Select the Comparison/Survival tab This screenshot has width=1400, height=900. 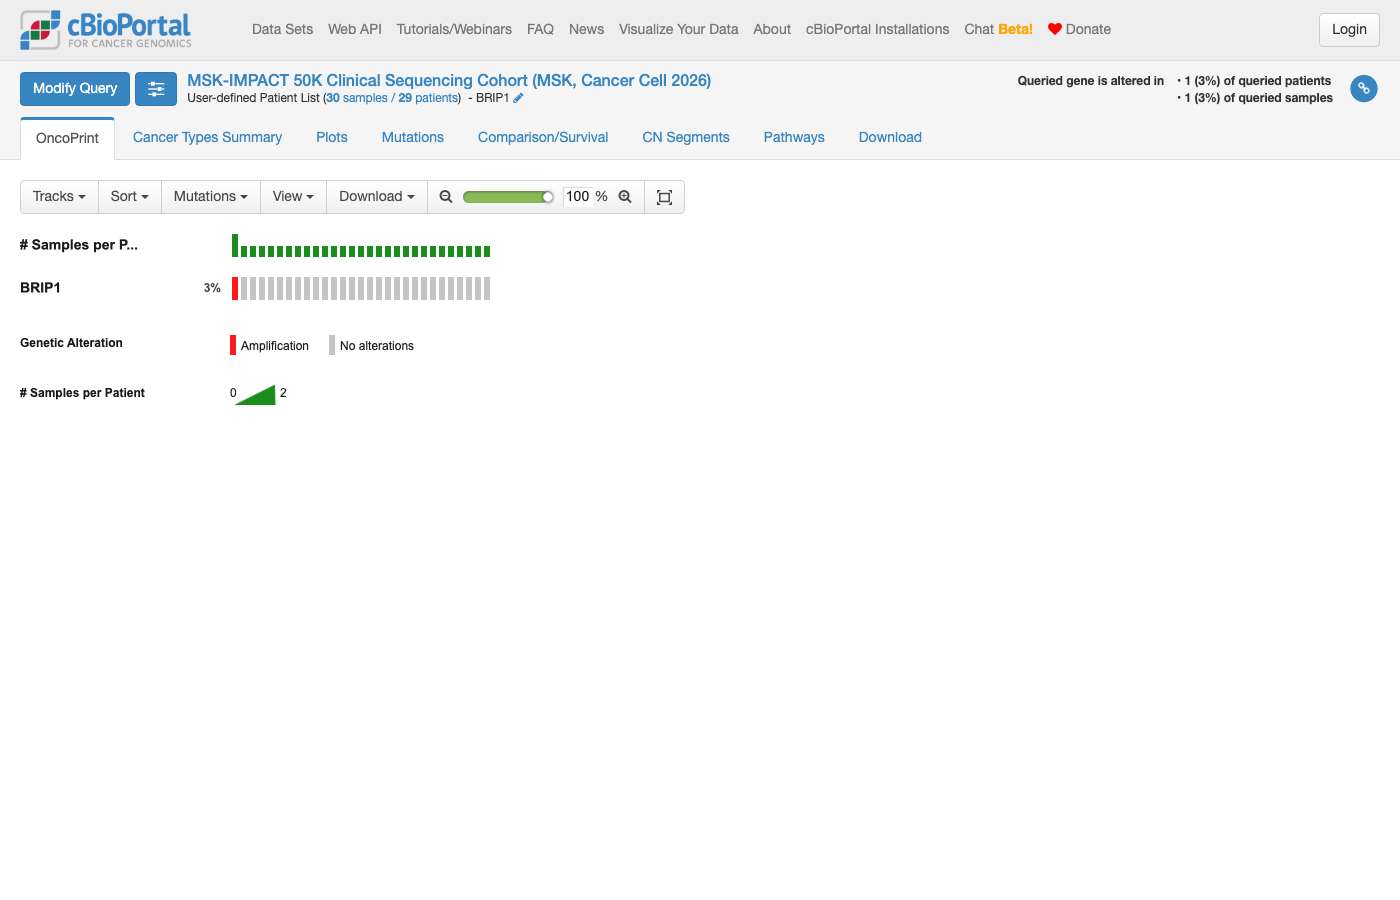click(x=543, y=138)
